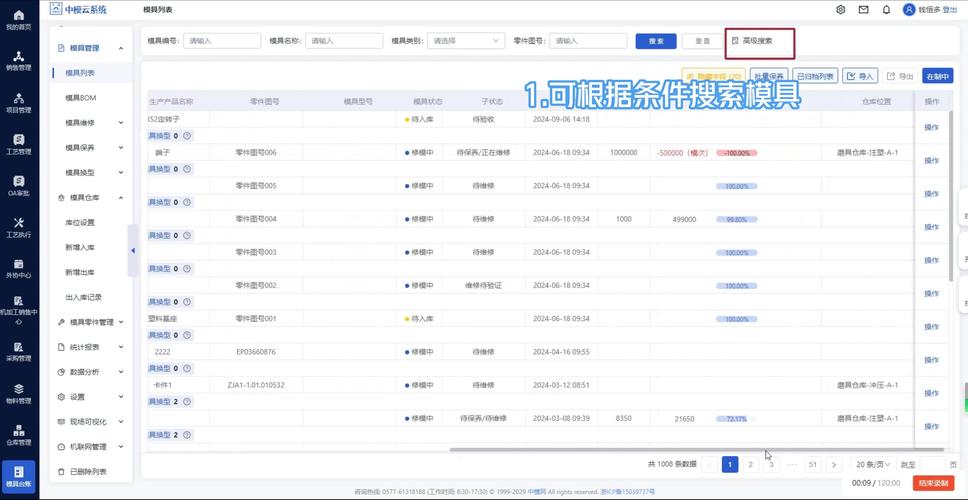Screen dimensions: 968x500
Task: Open the 工艺管理 module icon
Action: tap(19, 144)
